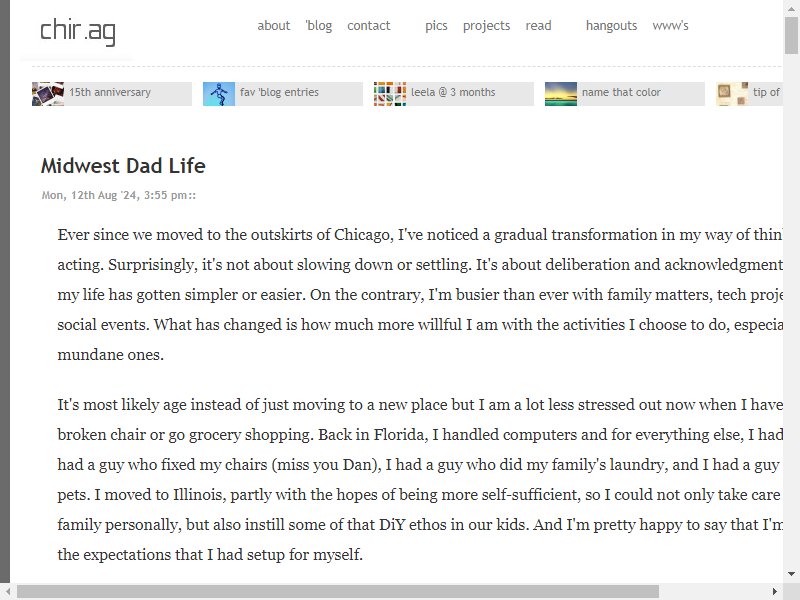Click the tip of thumbnail icon
Image resolution: width=800 pixels, height=600 pixels.
coord(732,94)
